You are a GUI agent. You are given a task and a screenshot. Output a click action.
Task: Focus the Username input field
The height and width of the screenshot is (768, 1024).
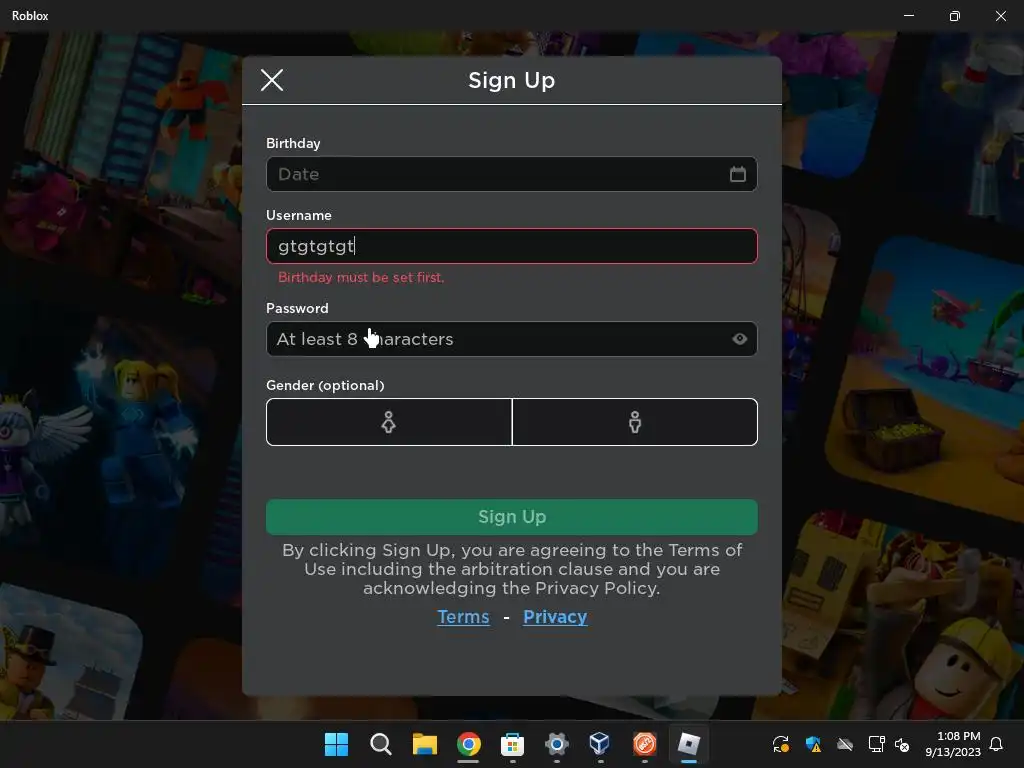(x=511, y=246)
